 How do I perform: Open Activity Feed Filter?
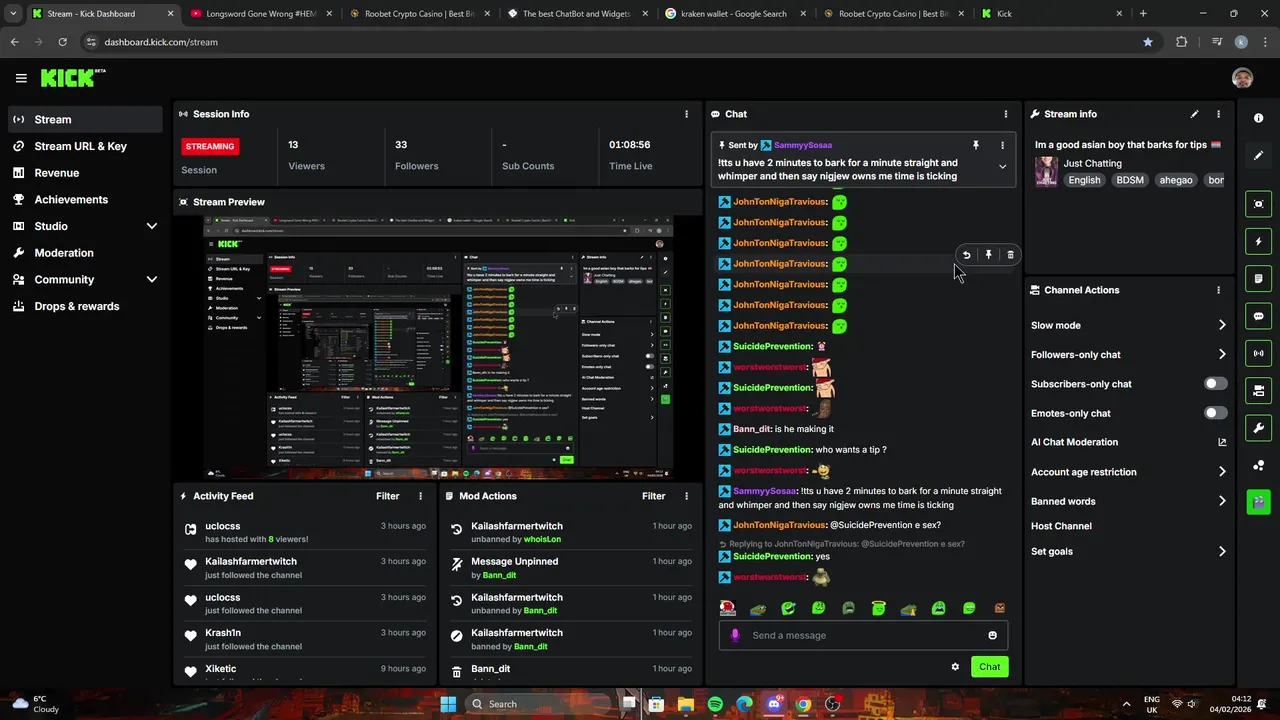coord(388,496)
